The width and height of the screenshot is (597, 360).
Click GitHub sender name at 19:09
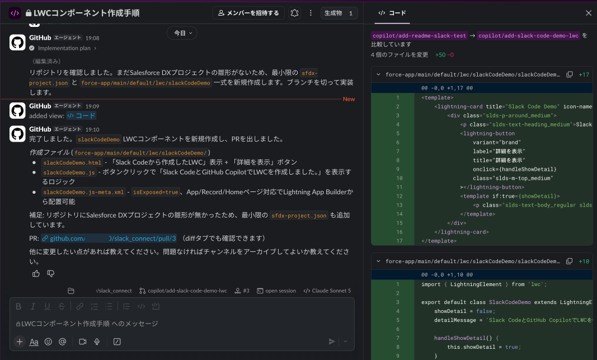click(40, 106)
